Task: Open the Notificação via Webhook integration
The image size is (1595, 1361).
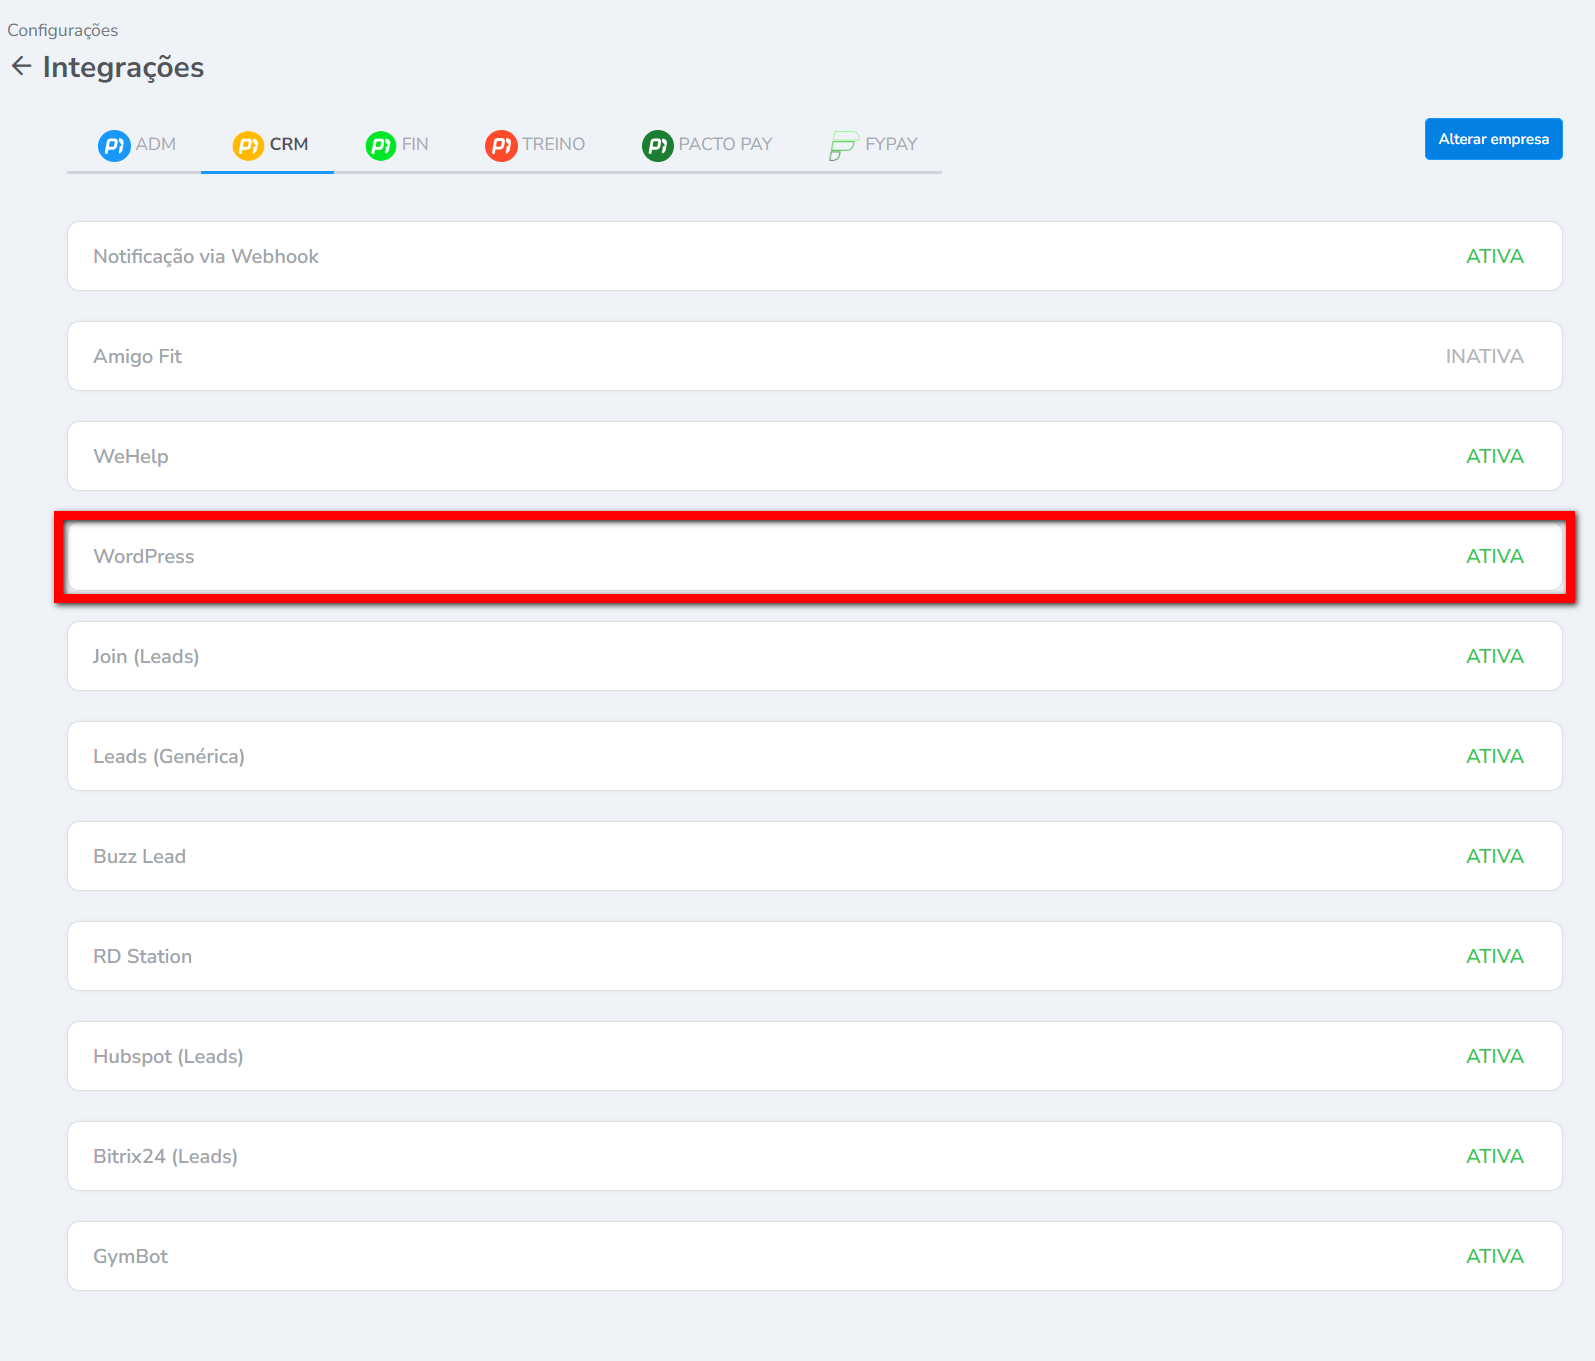Action: point(206,256)
